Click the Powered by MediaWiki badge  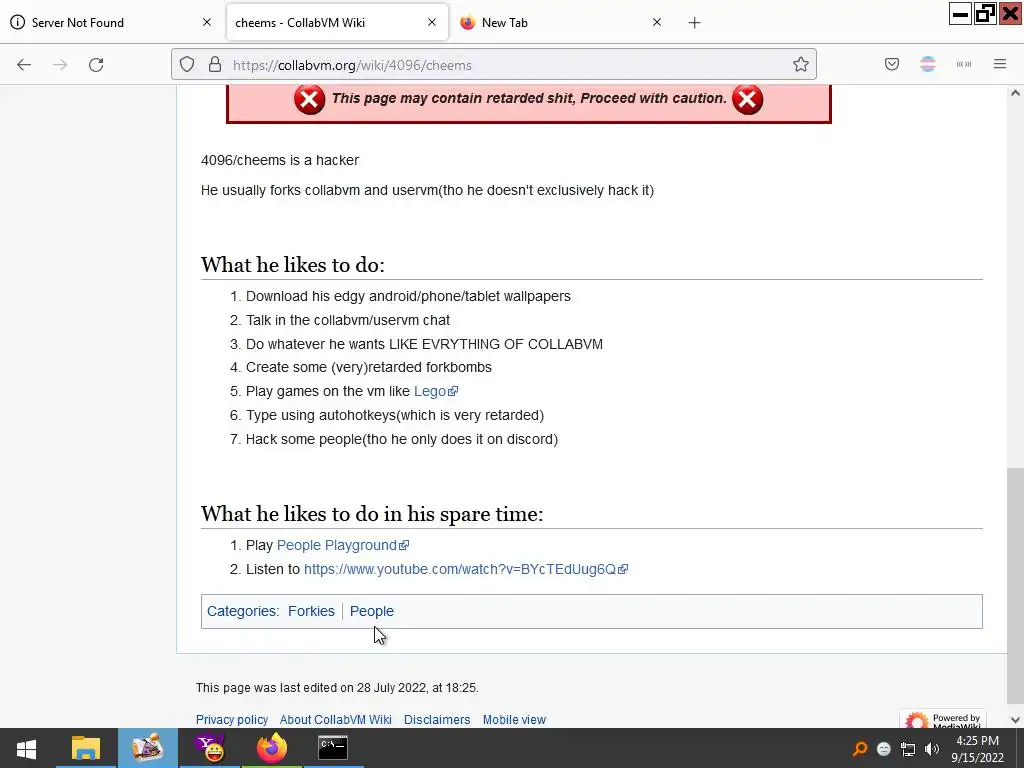[x=943, y=719]
